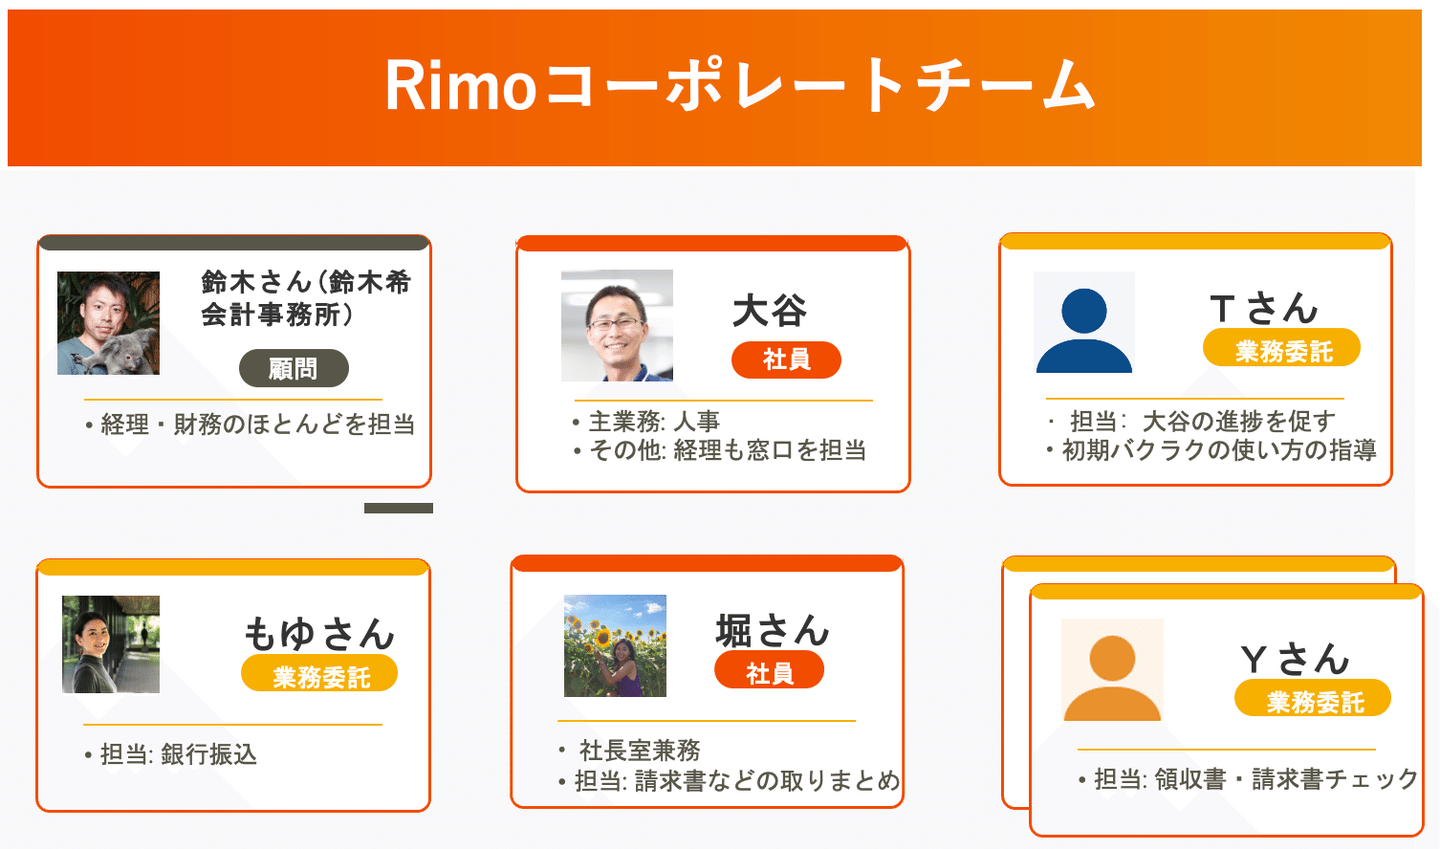Click the gray "顧問" badge
This screenshot has width=1440, height=849.
[294, 369]
